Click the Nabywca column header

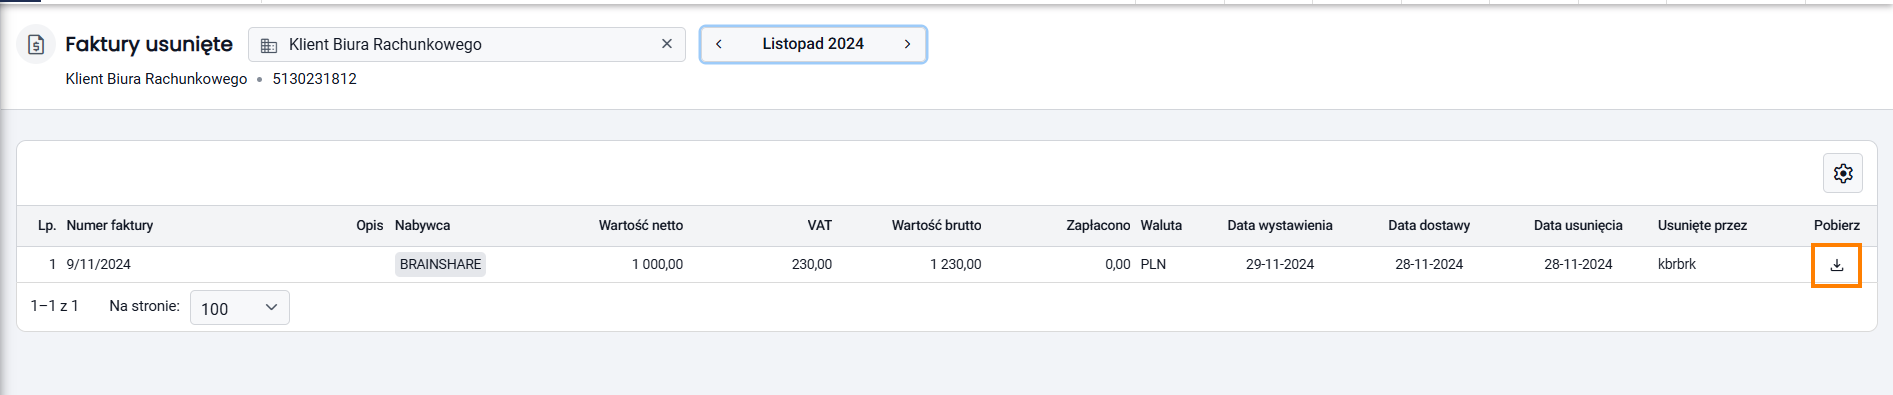pyautogui.click(x=422, y=225)
